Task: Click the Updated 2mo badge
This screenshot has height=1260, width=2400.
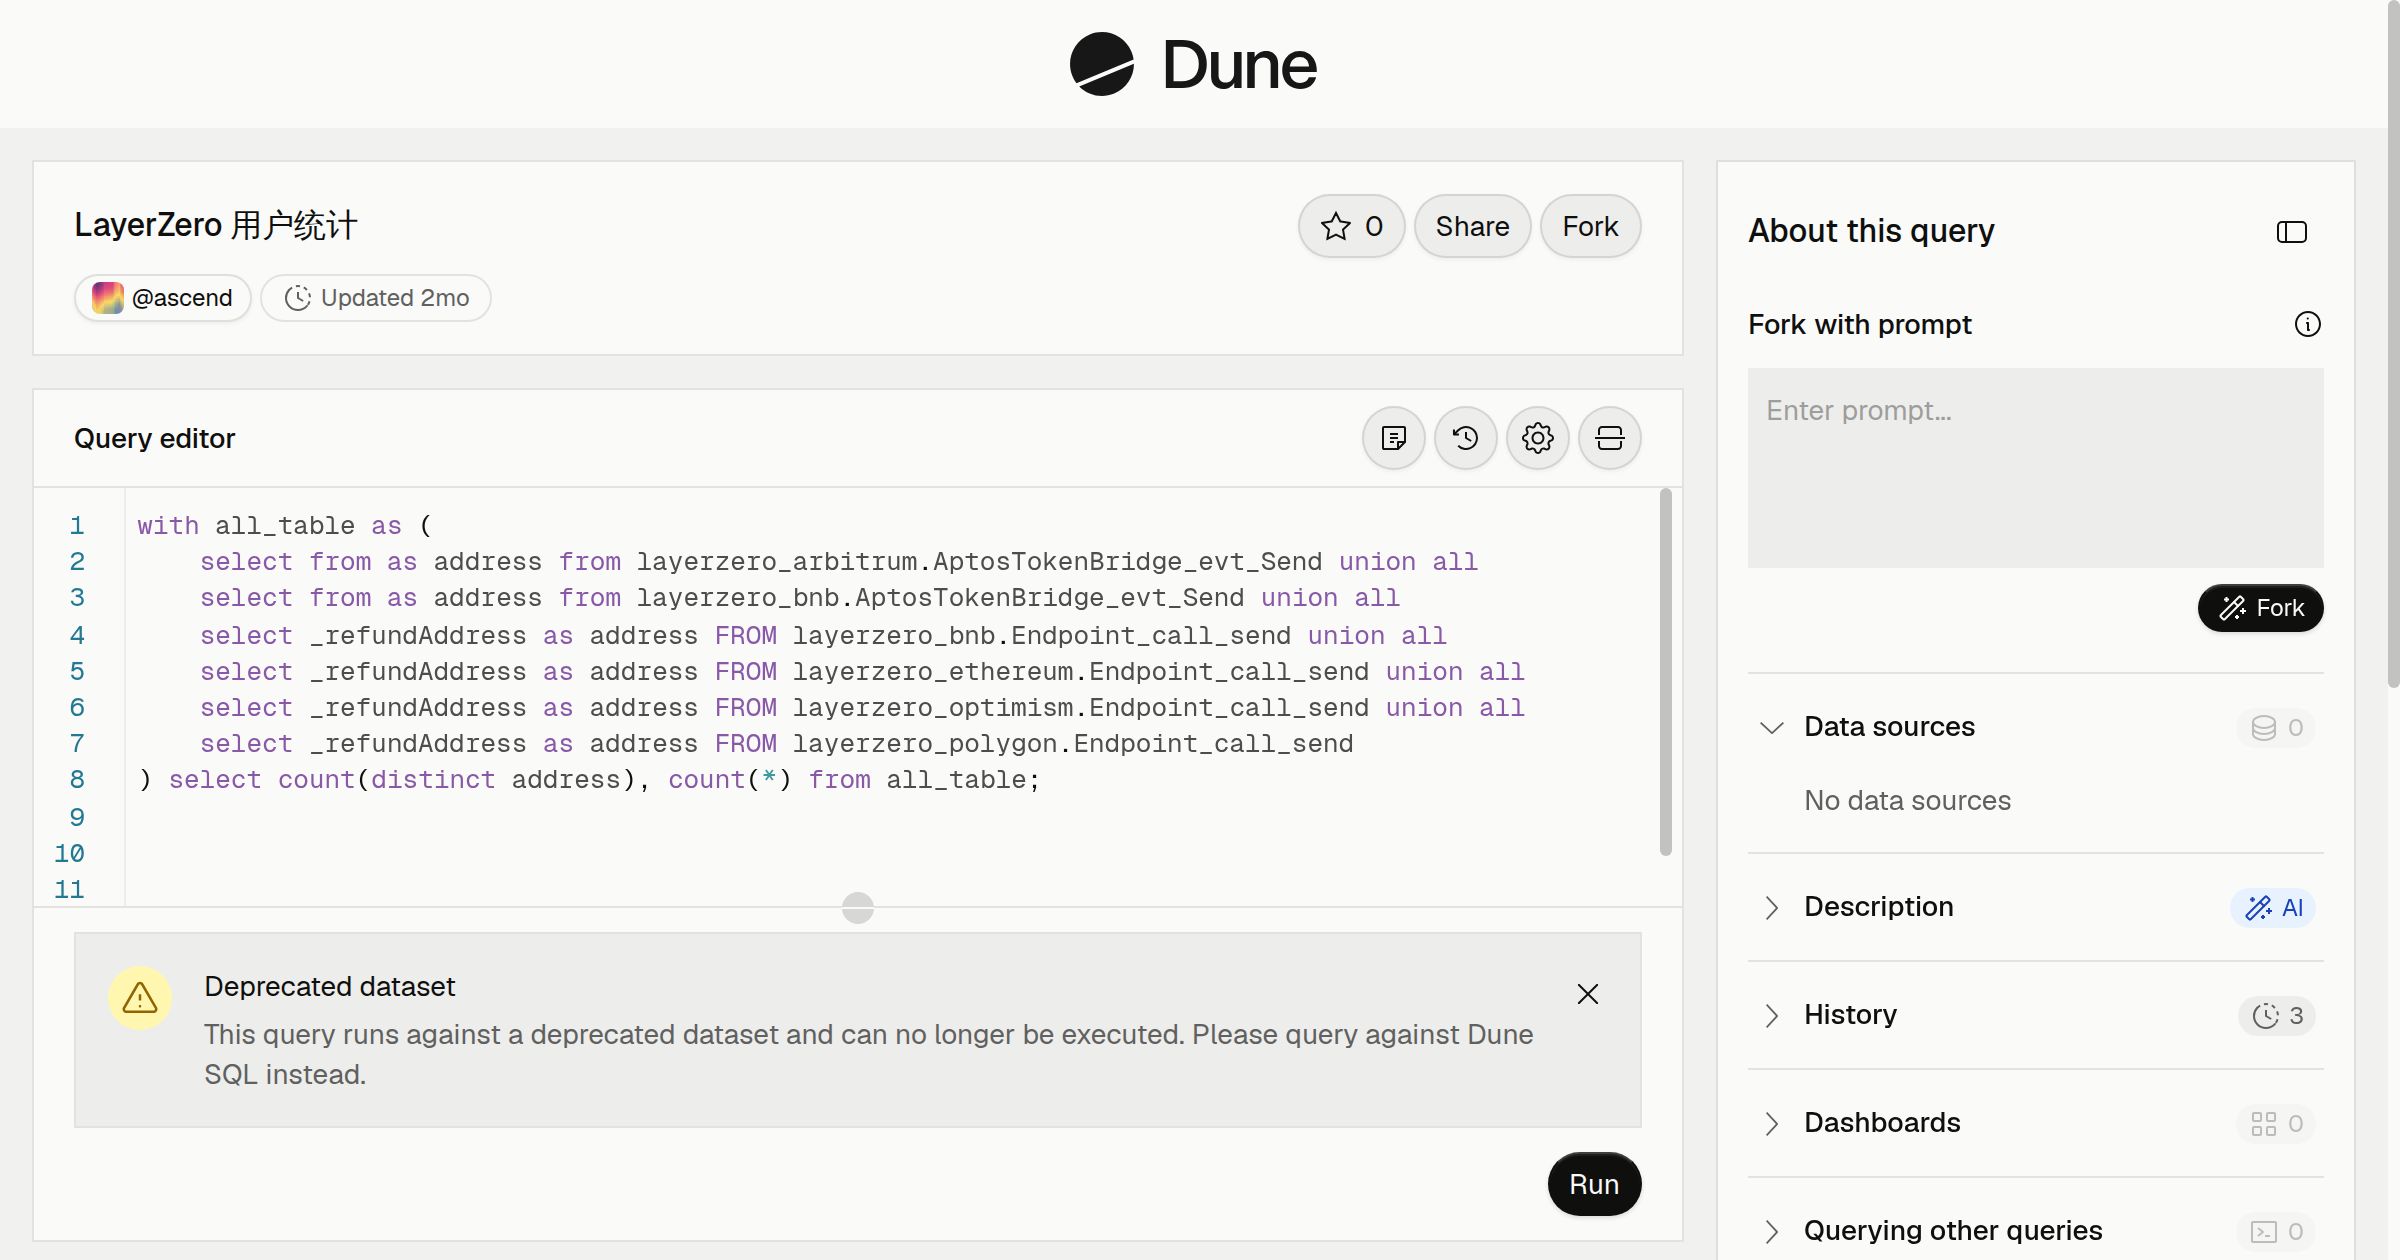Action: pos(376,298)
